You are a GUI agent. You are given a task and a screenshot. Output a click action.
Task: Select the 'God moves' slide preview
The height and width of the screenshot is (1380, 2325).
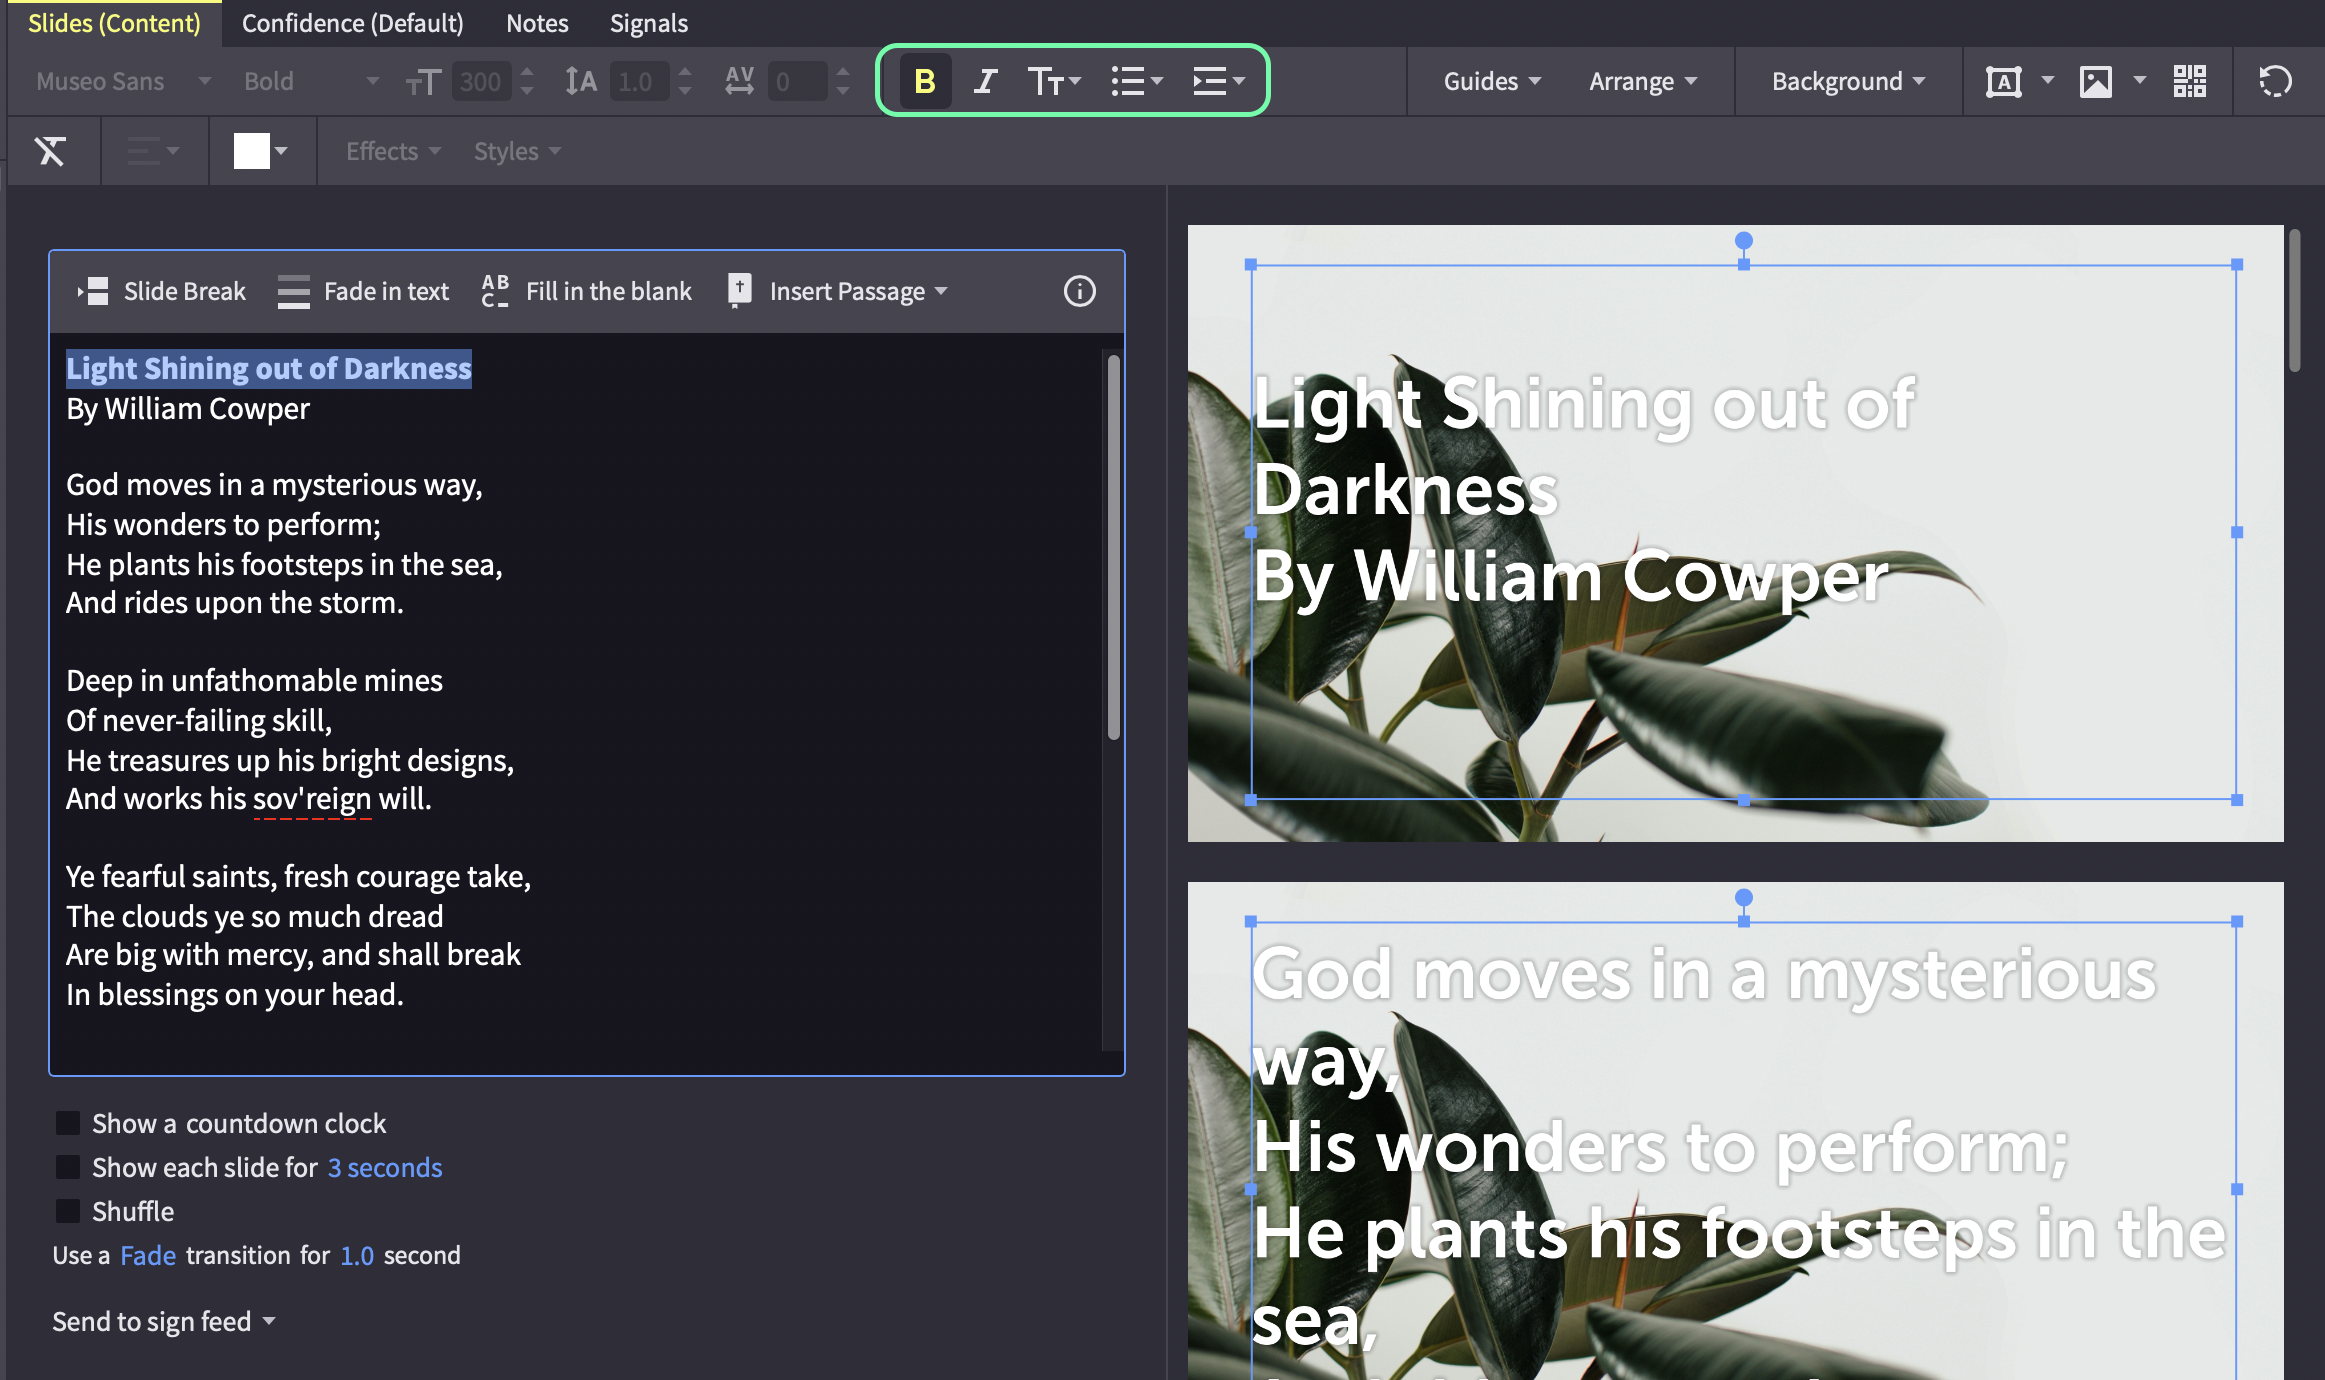tap(1735, 1131)
